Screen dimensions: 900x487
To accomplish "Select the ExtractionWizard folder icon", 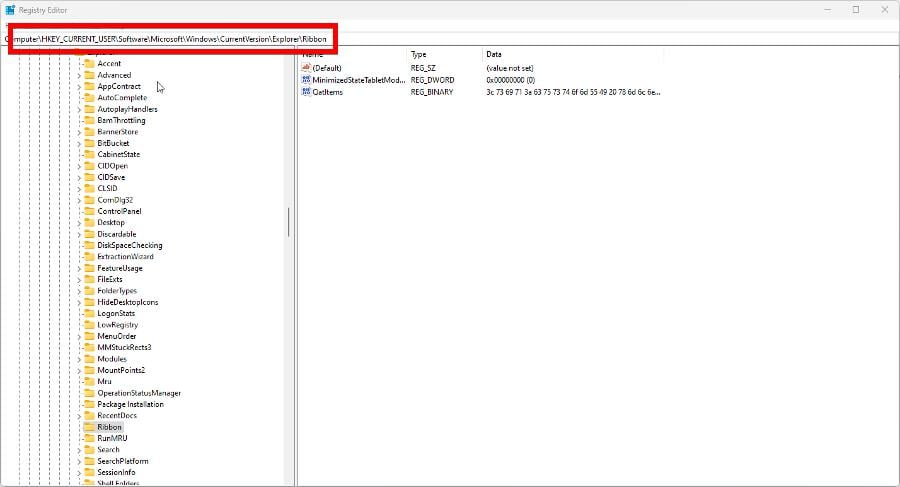I will point(89,257).
